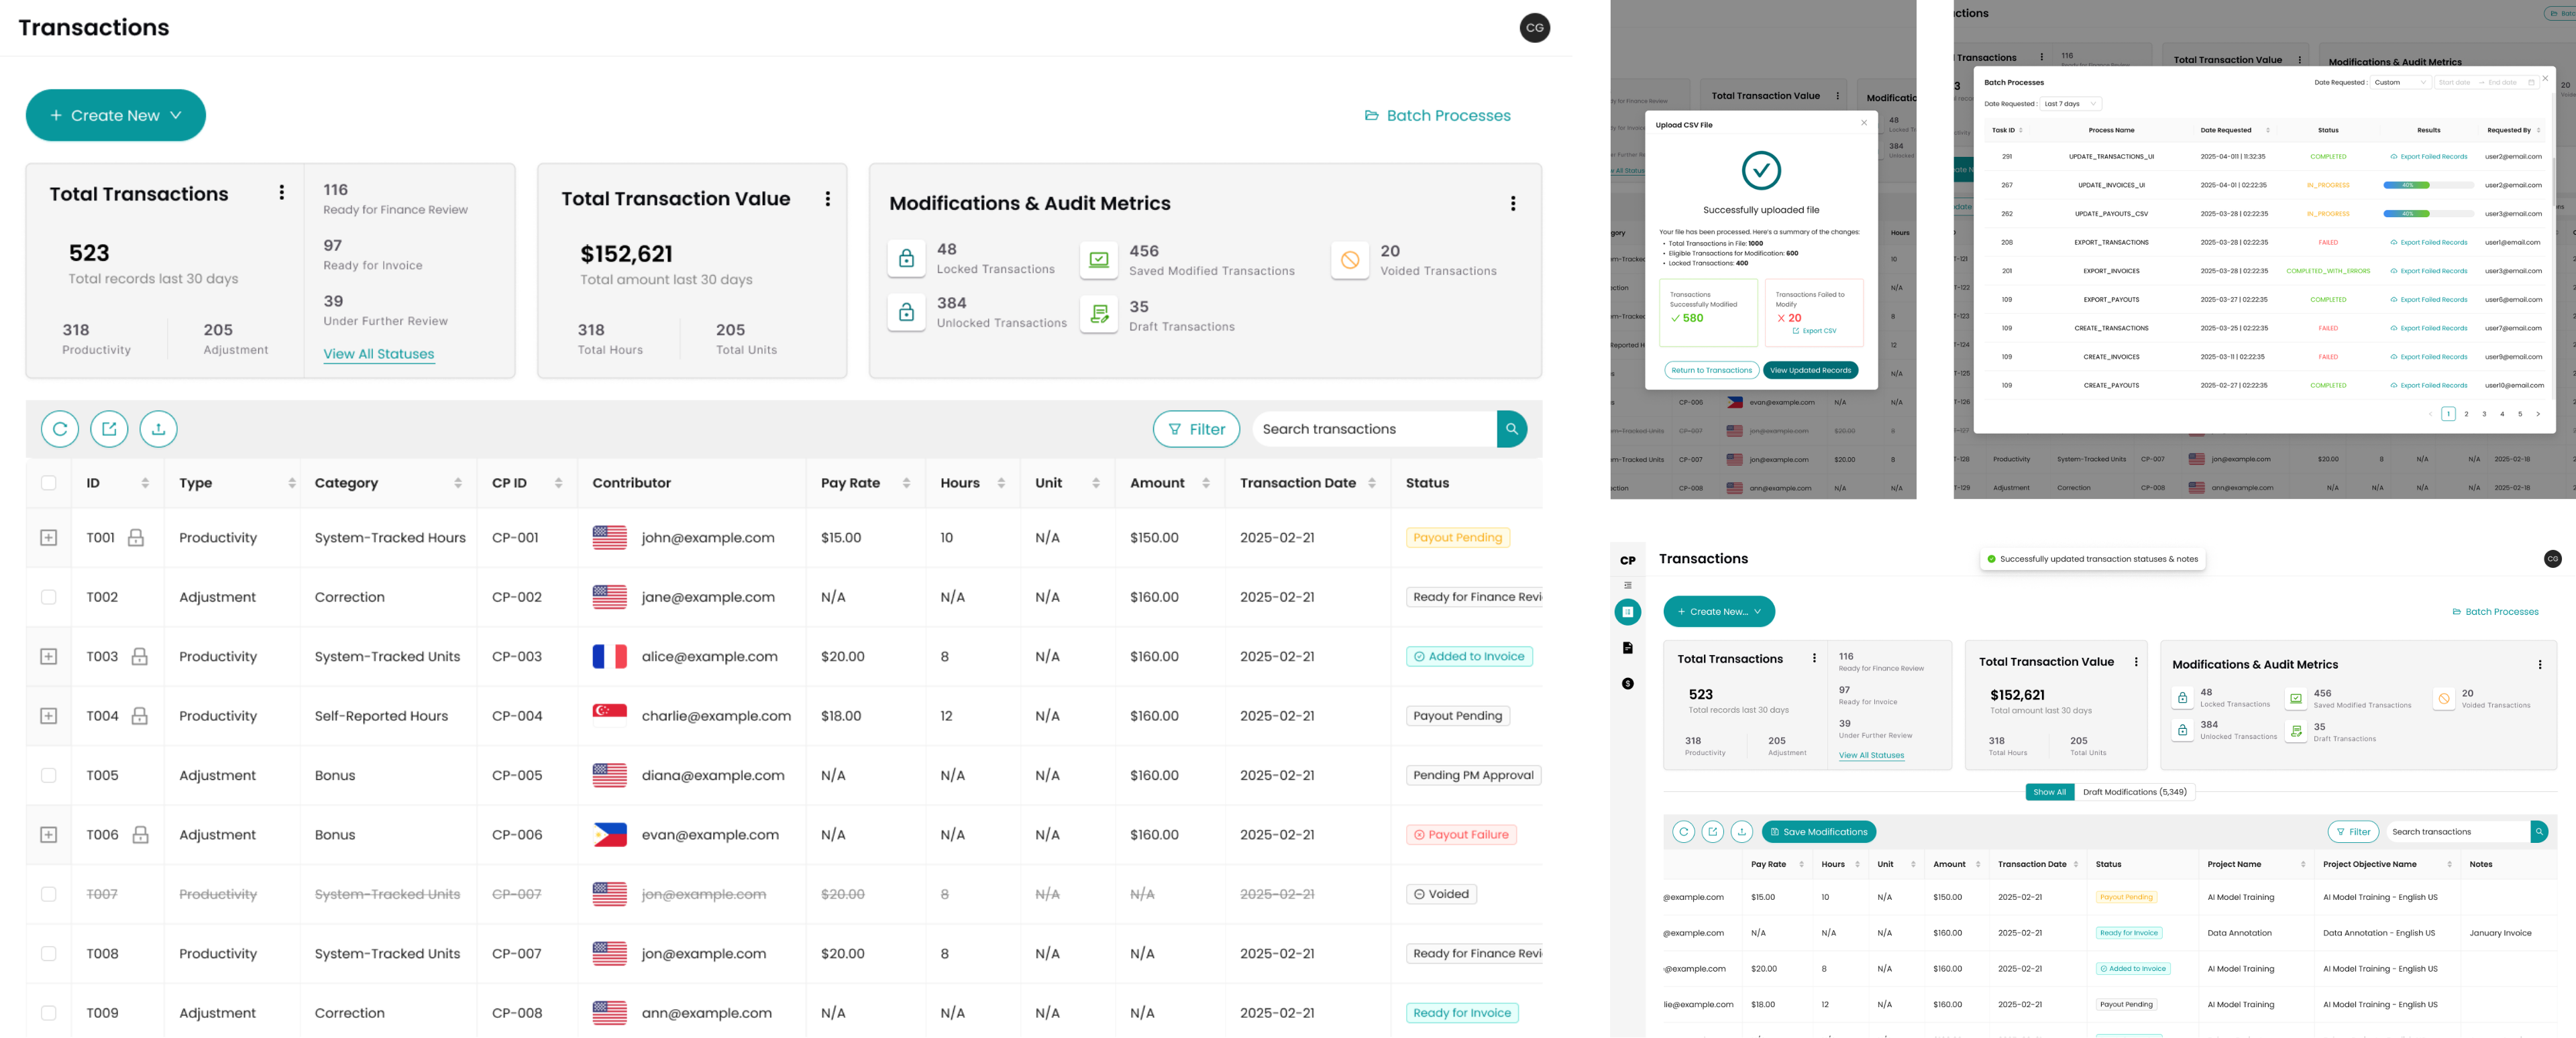Tick the select-all checkbox in main table header
This screenshot has width=2576, height=1038.
click(48, 483)
